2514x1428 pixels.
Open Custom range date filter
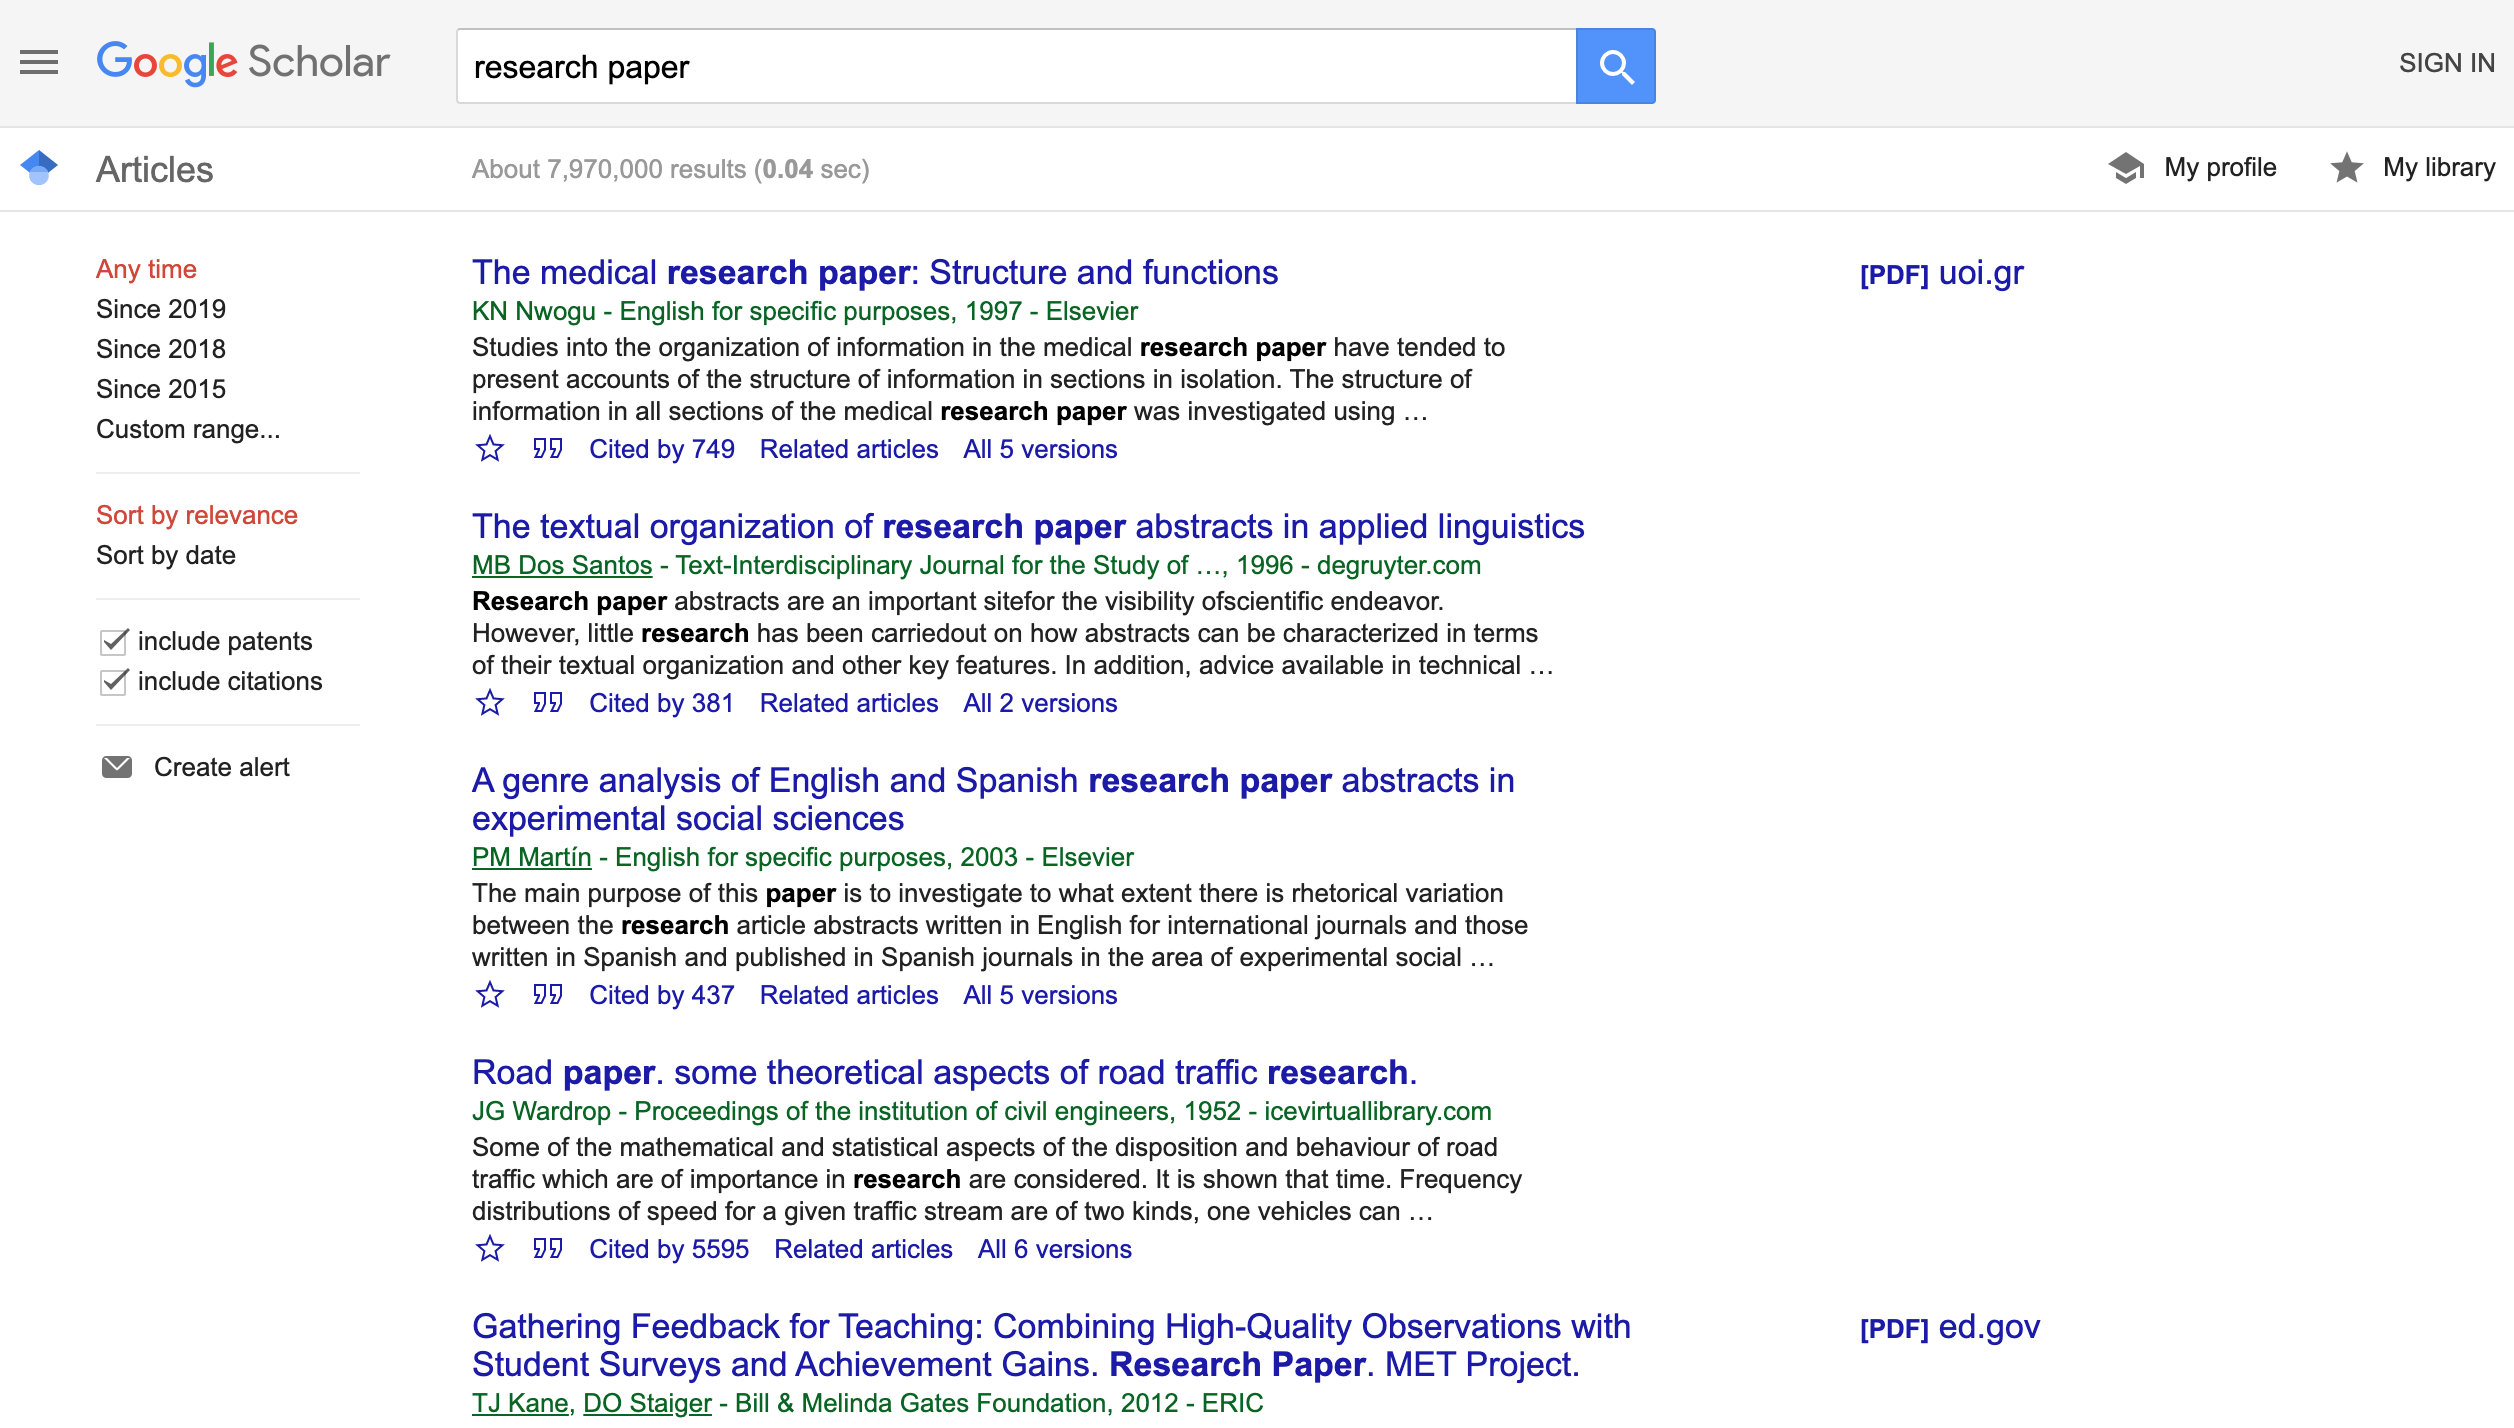(x=188, y=429)
